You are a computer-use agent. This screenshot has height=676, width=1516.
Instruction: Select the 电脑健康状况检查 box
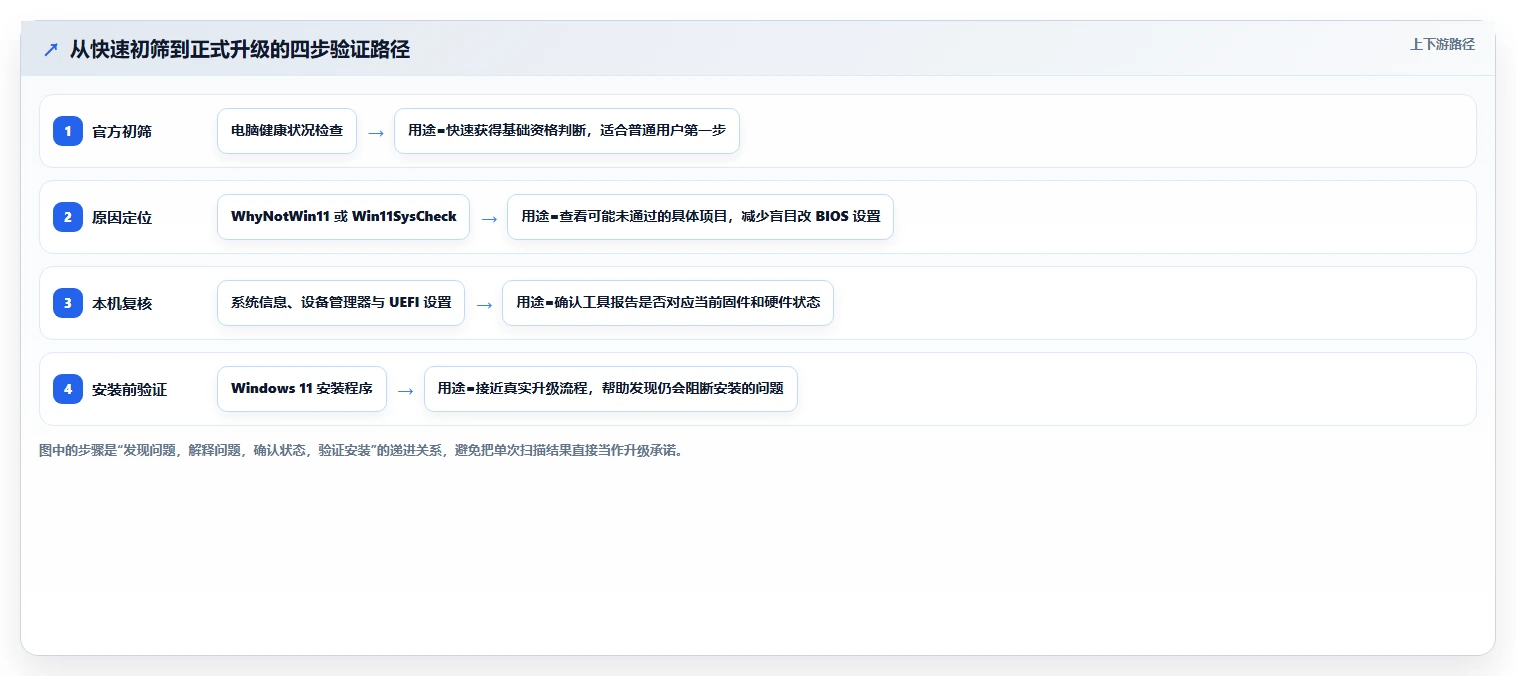point(287,131)
